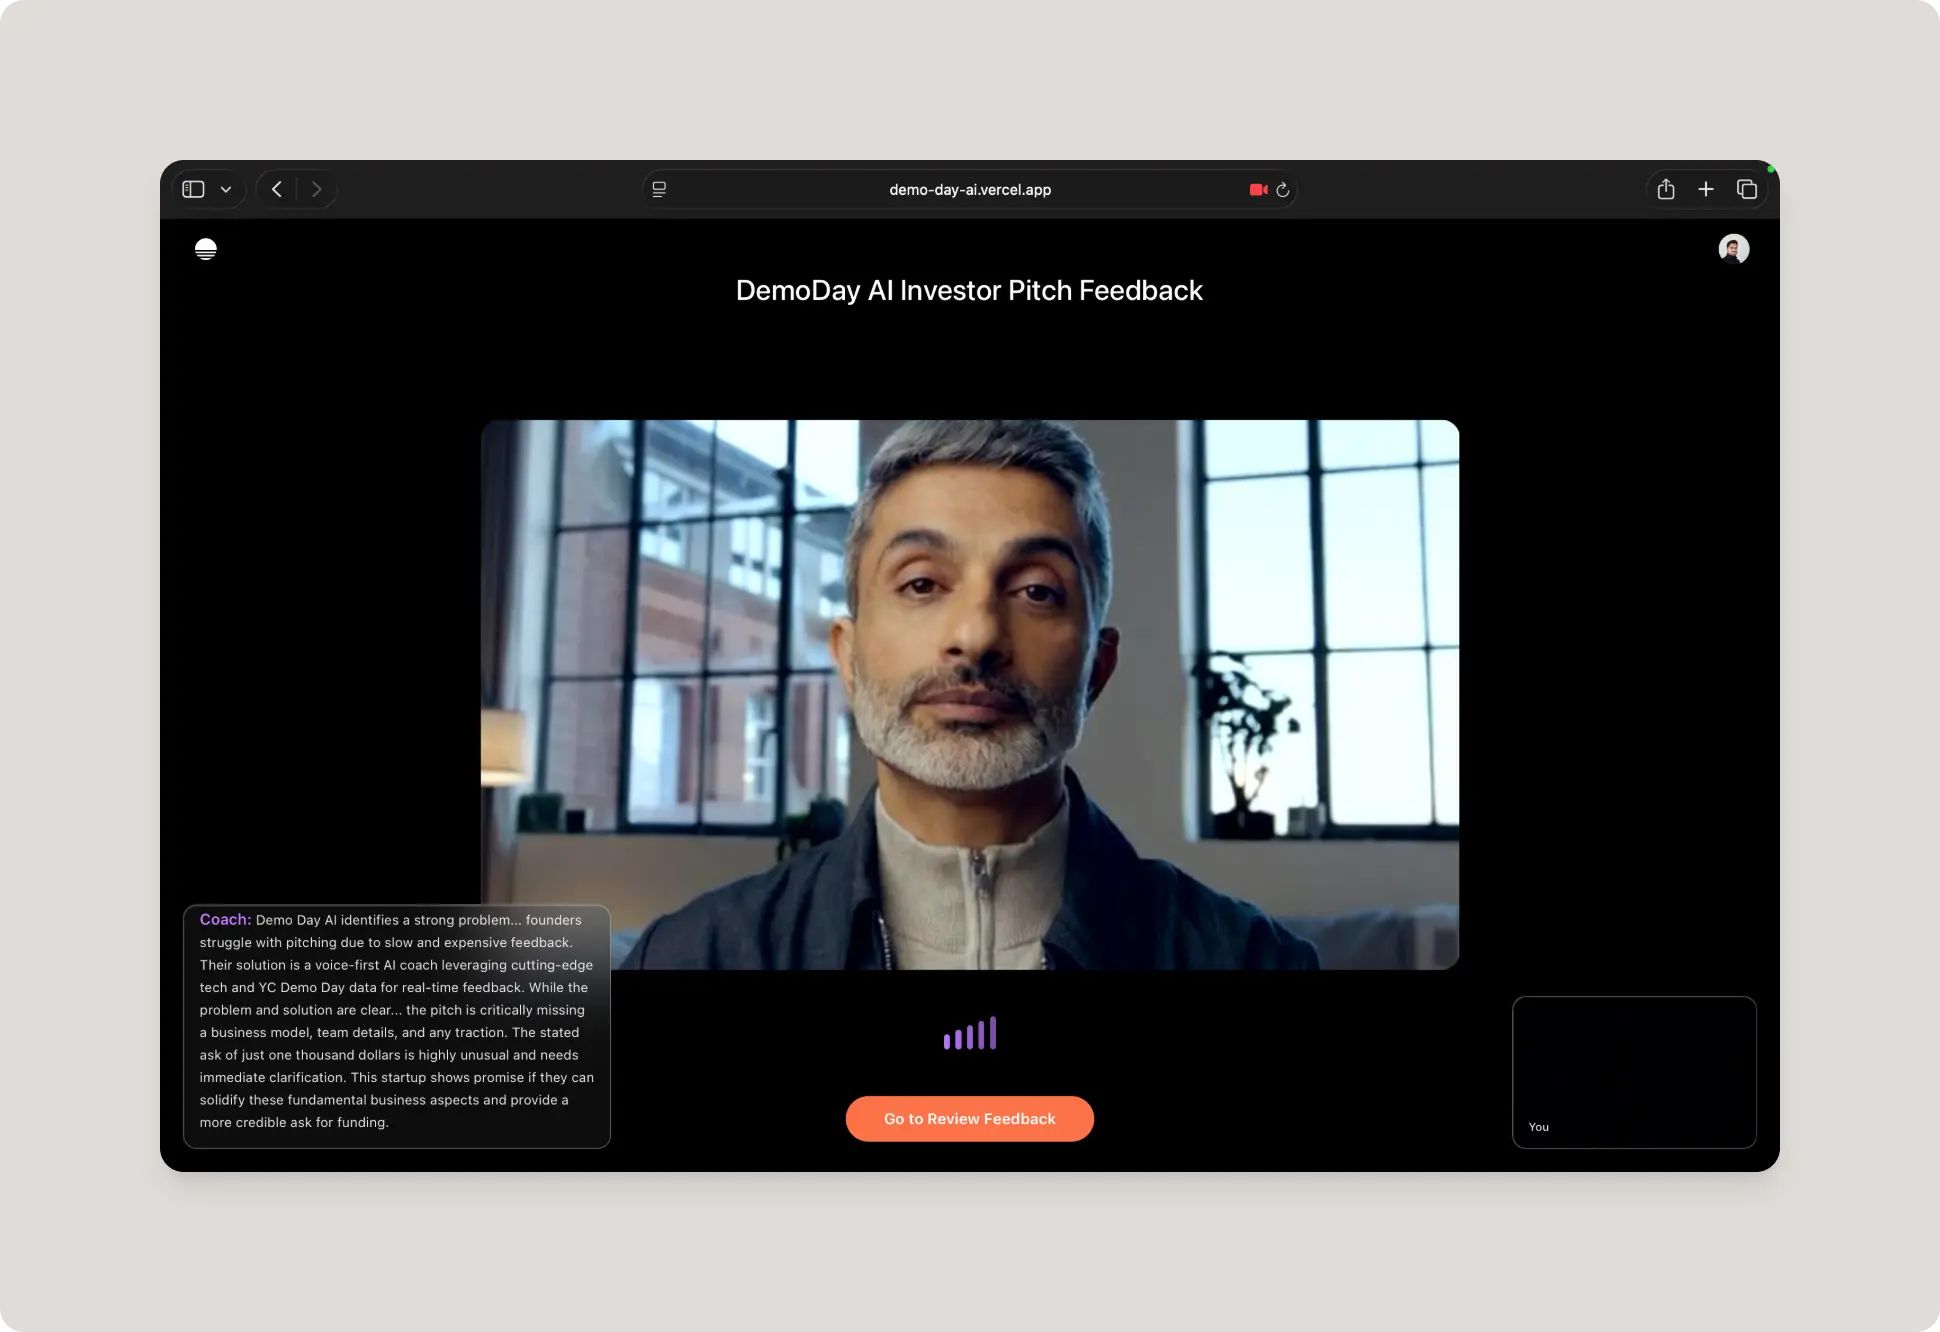Toggle the Safari sidebar icon
Image resolution: width=1940 pixels, height=1332 pixels.
(x=194, y=189)
